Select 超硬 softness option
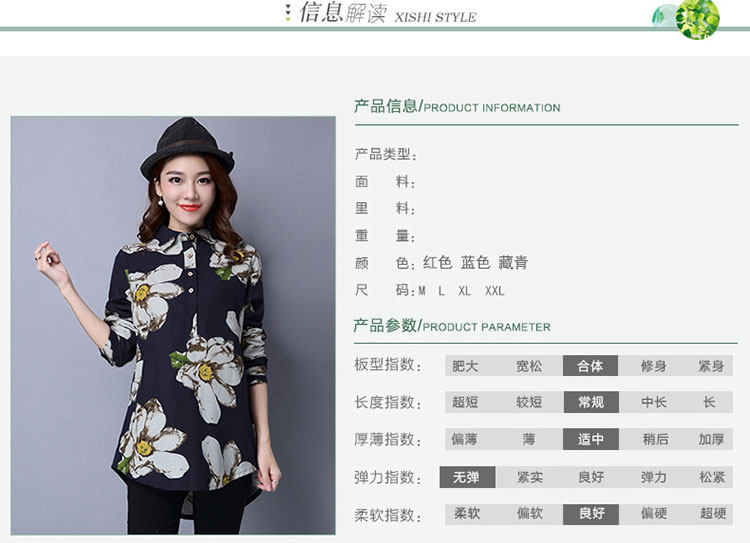This screenshot has height=543, width=750. point(713,514)
